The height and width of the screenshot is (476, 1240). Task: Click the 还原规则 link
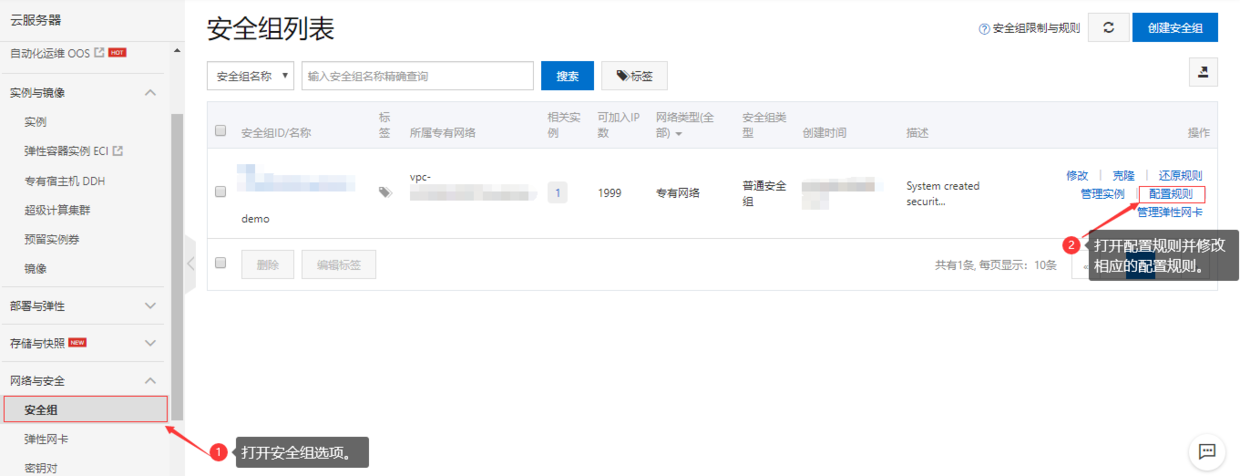click(x=1180, y=175)
